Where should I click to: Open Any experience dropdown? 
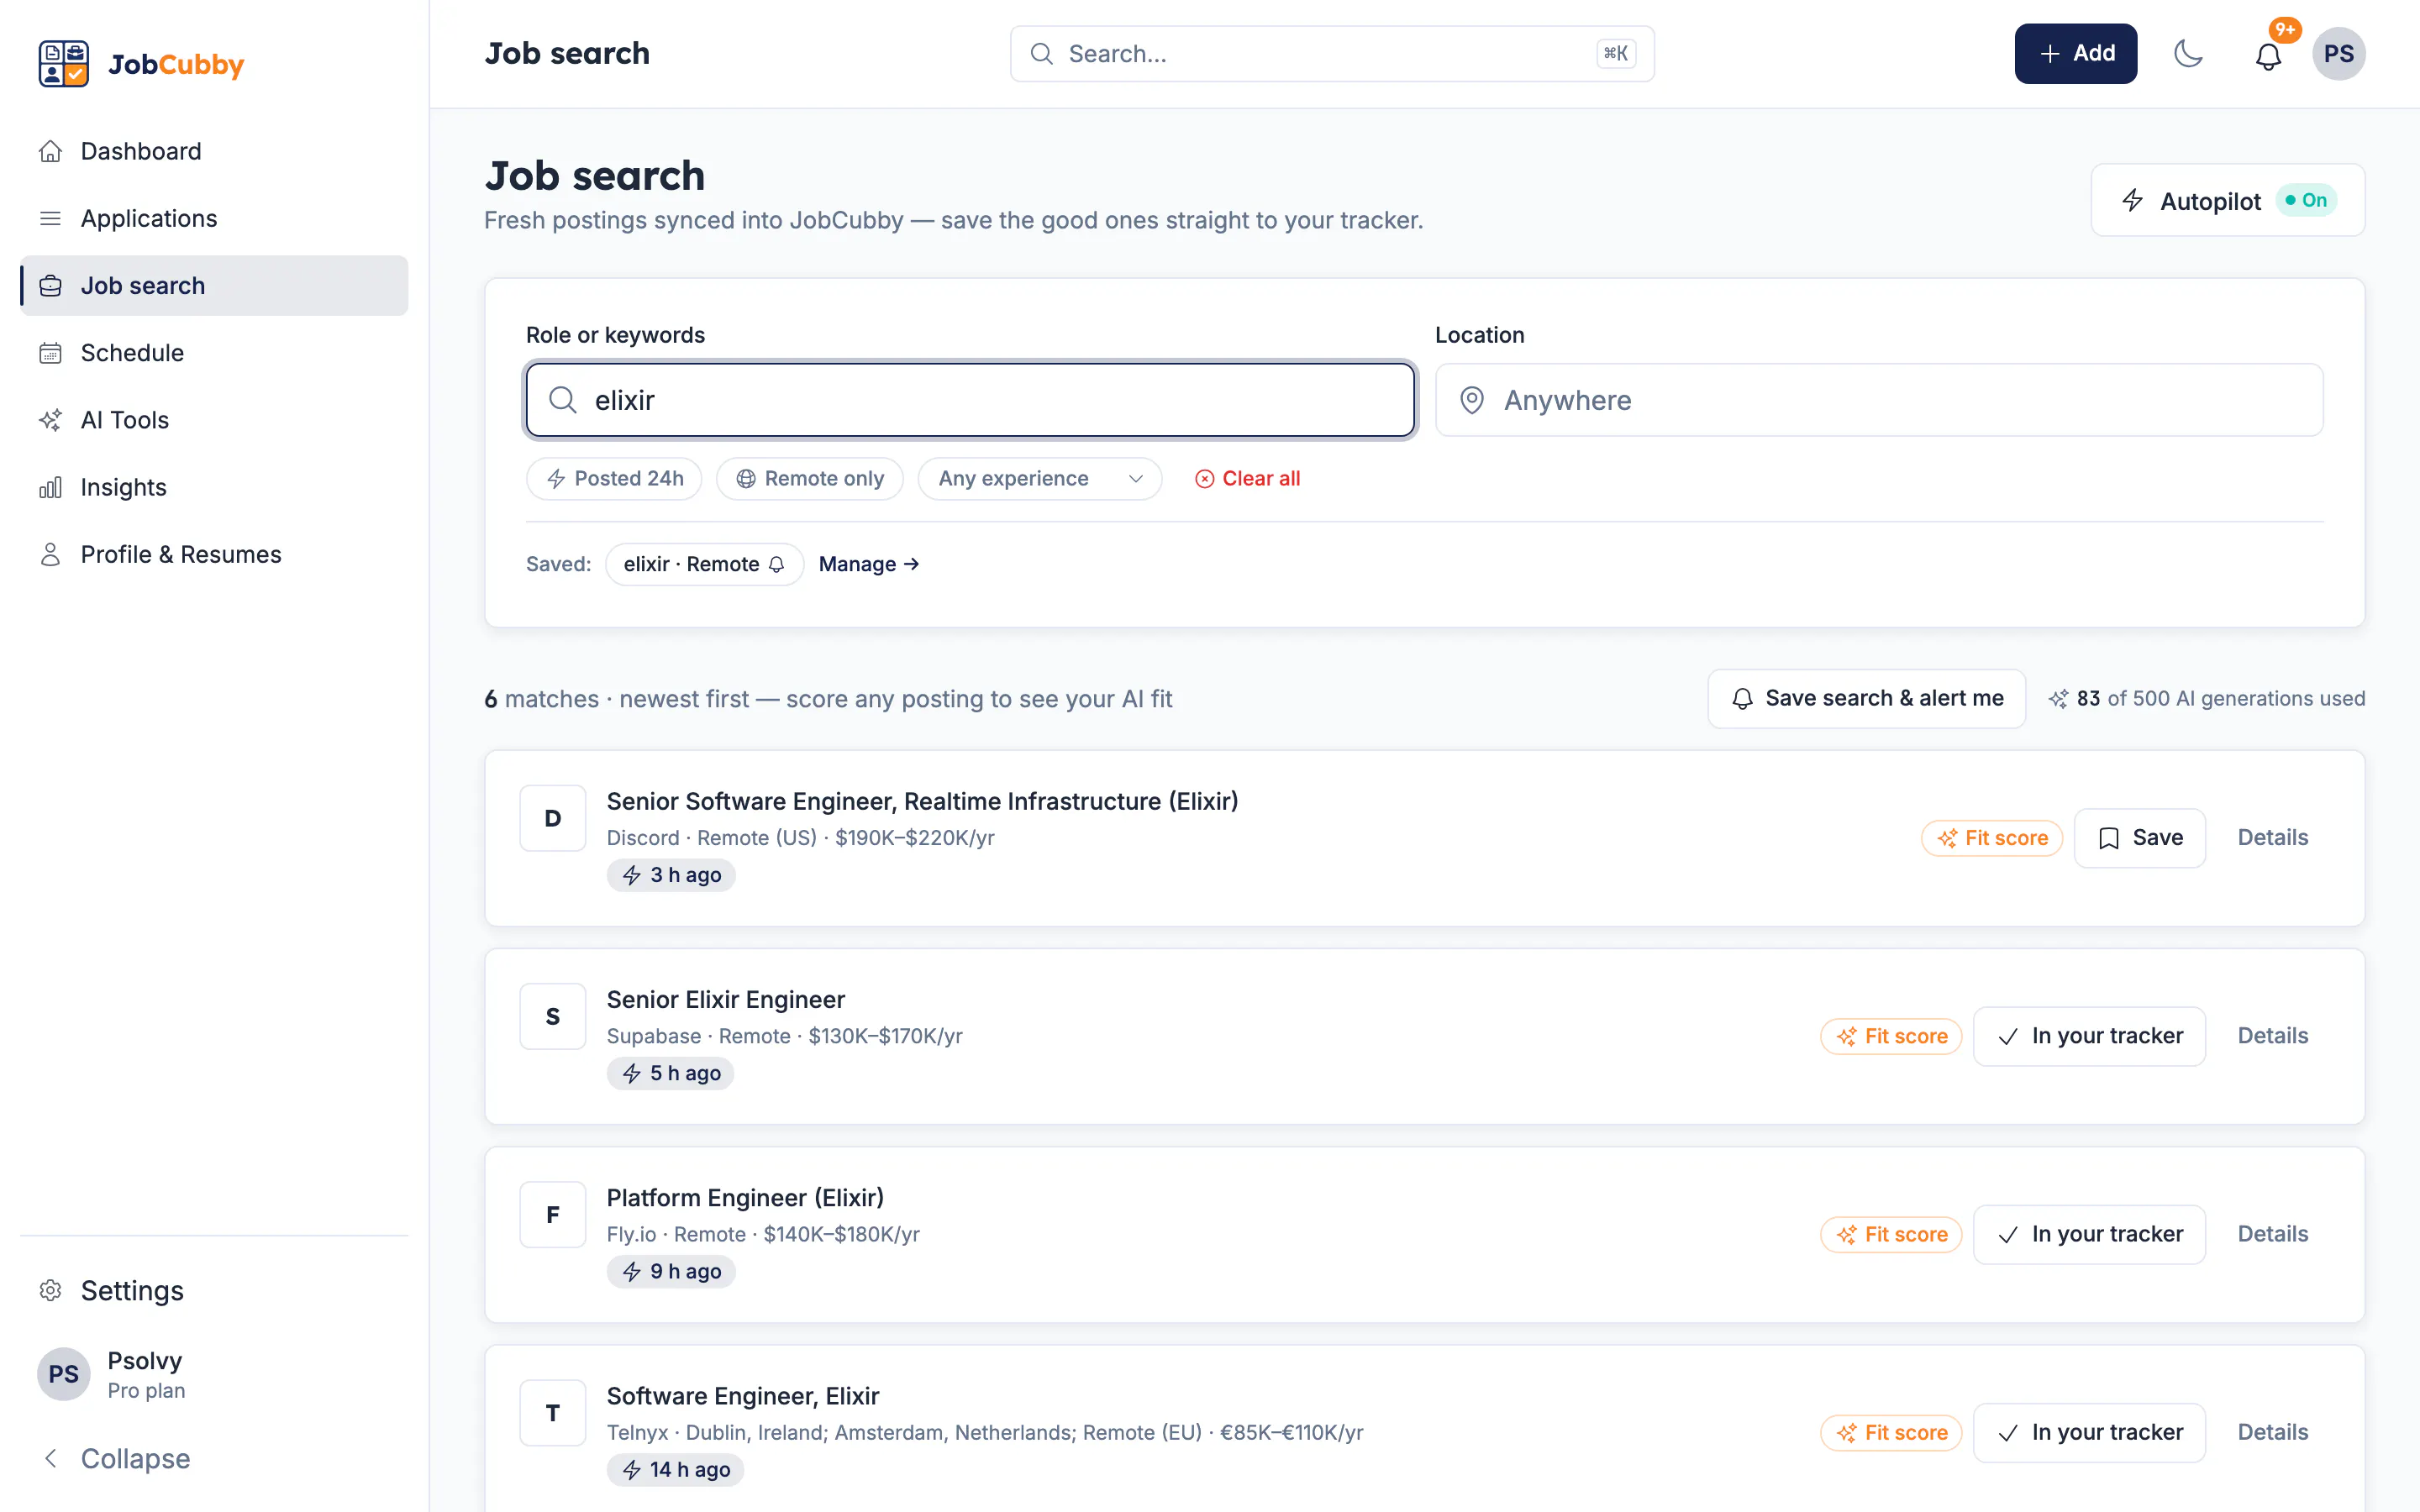click(x=1039, y=479)
